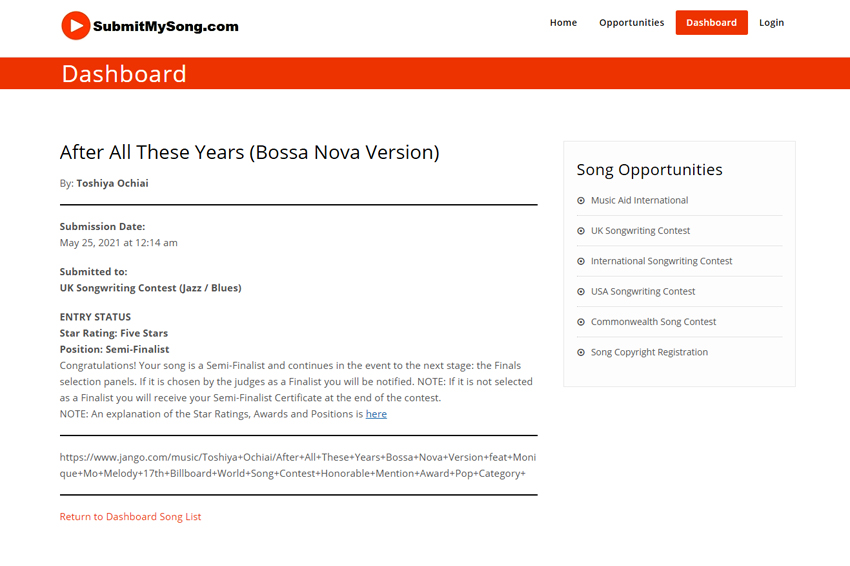The image size is (850, 566).
Task: Open the star ratings explanation 'here' link
Action: click(376, 414)
